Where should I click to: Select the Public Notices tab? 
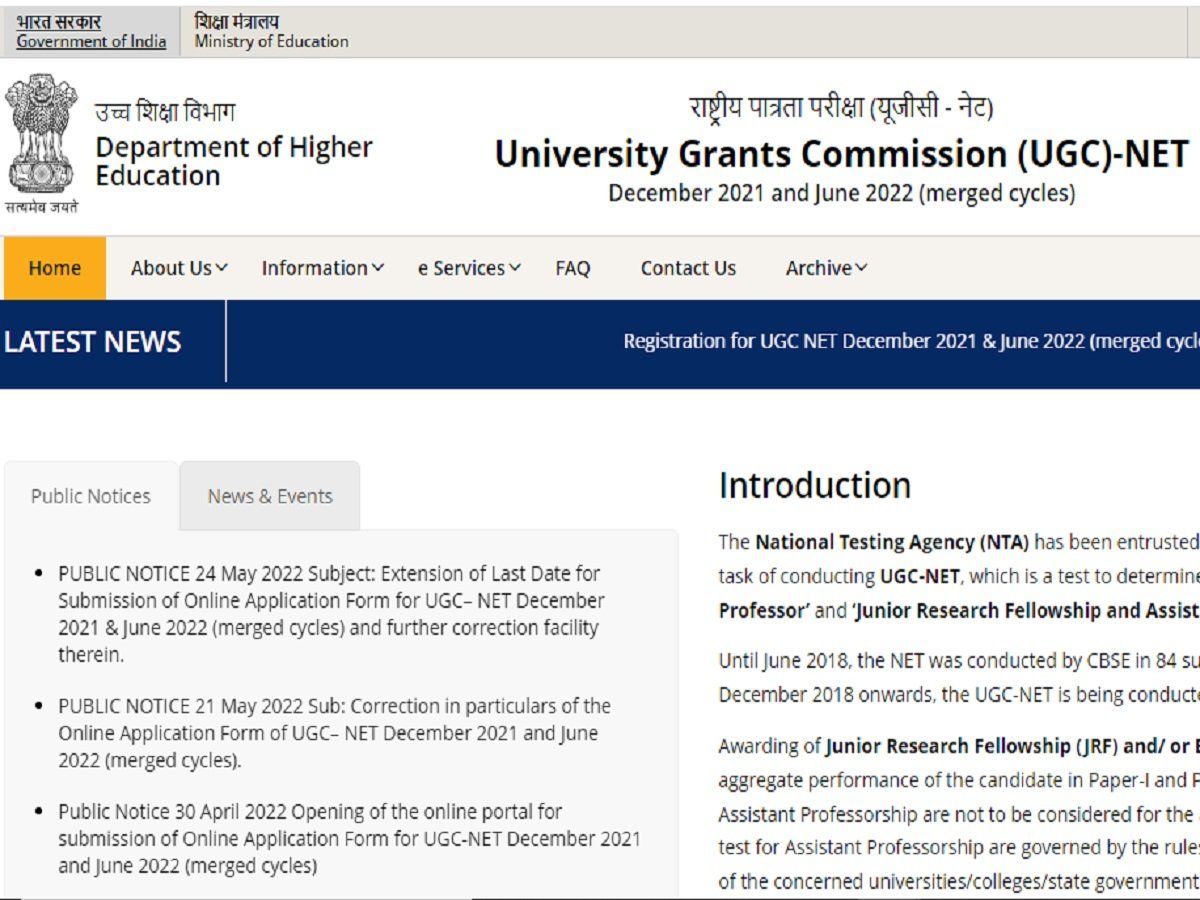[90, 495]
